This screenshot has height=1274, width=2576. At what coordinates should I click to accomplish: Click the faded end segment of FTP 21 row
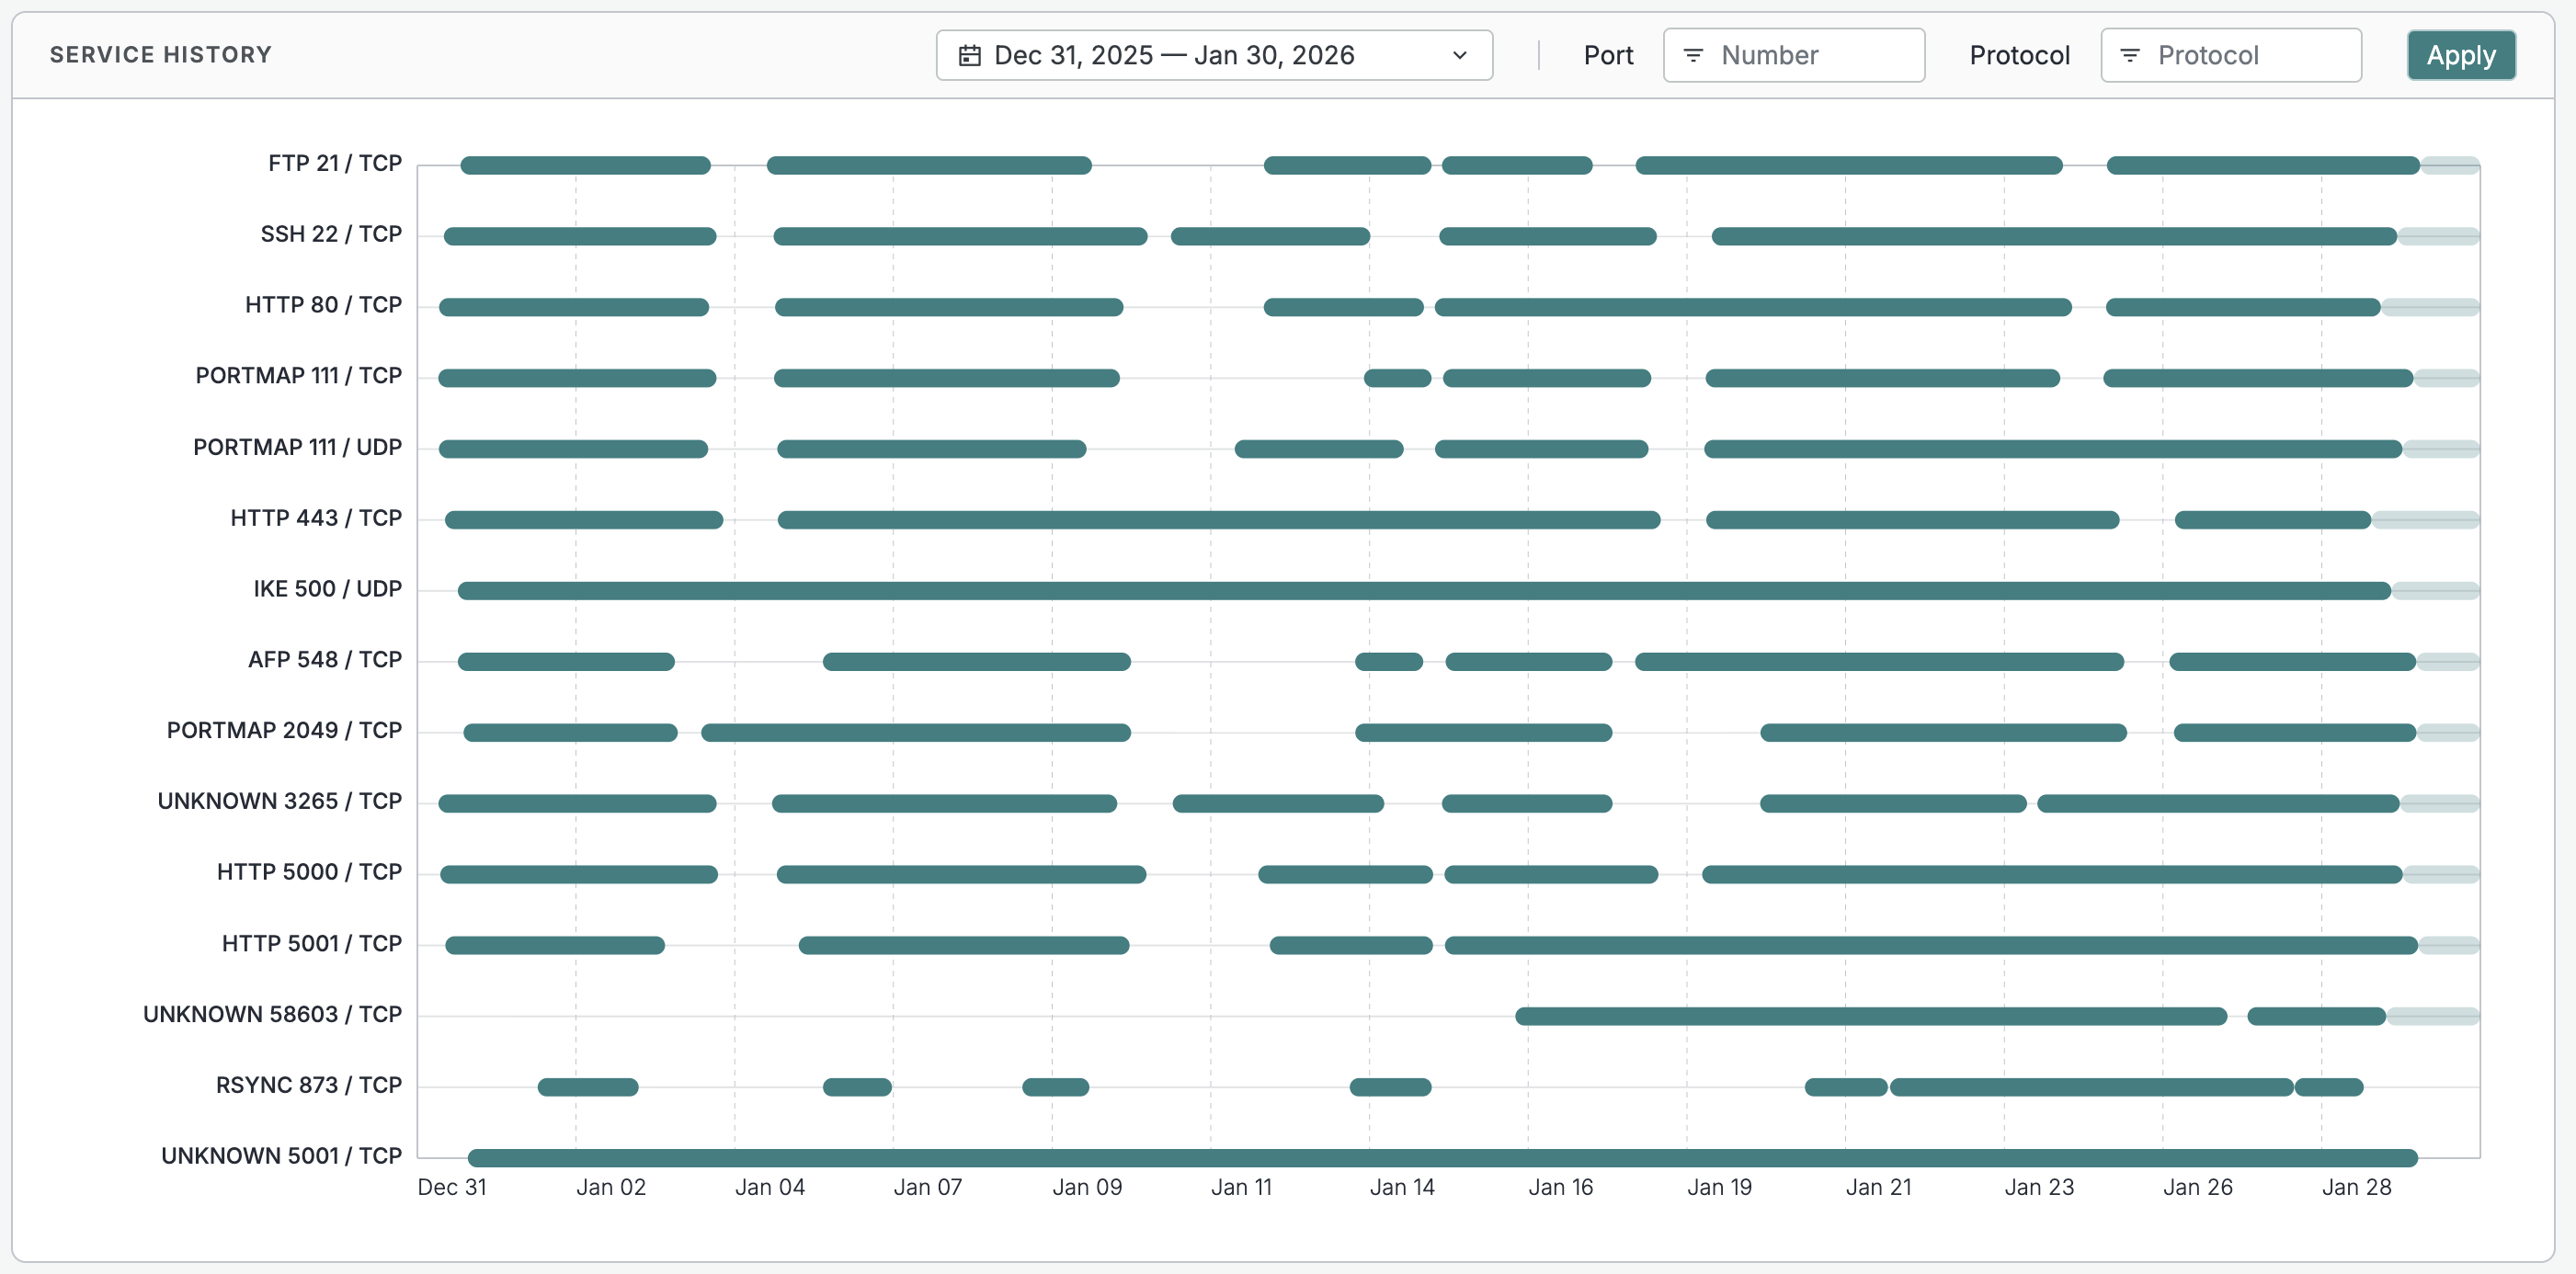(x=2449, y=165)
